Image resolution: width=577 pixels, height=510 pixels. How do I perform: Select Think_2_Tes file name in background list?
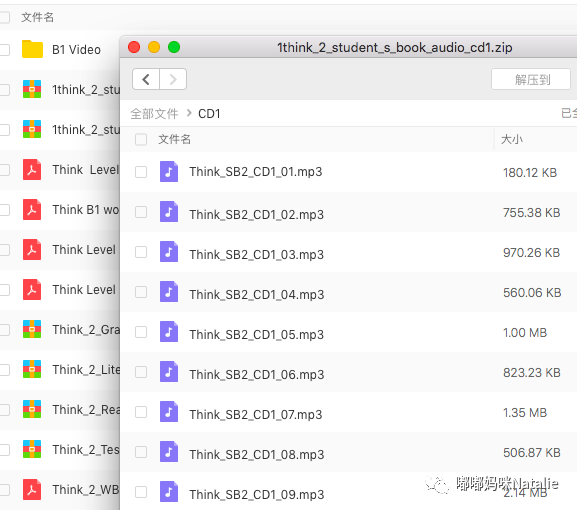pyautogui.click(x=86, y=450)
